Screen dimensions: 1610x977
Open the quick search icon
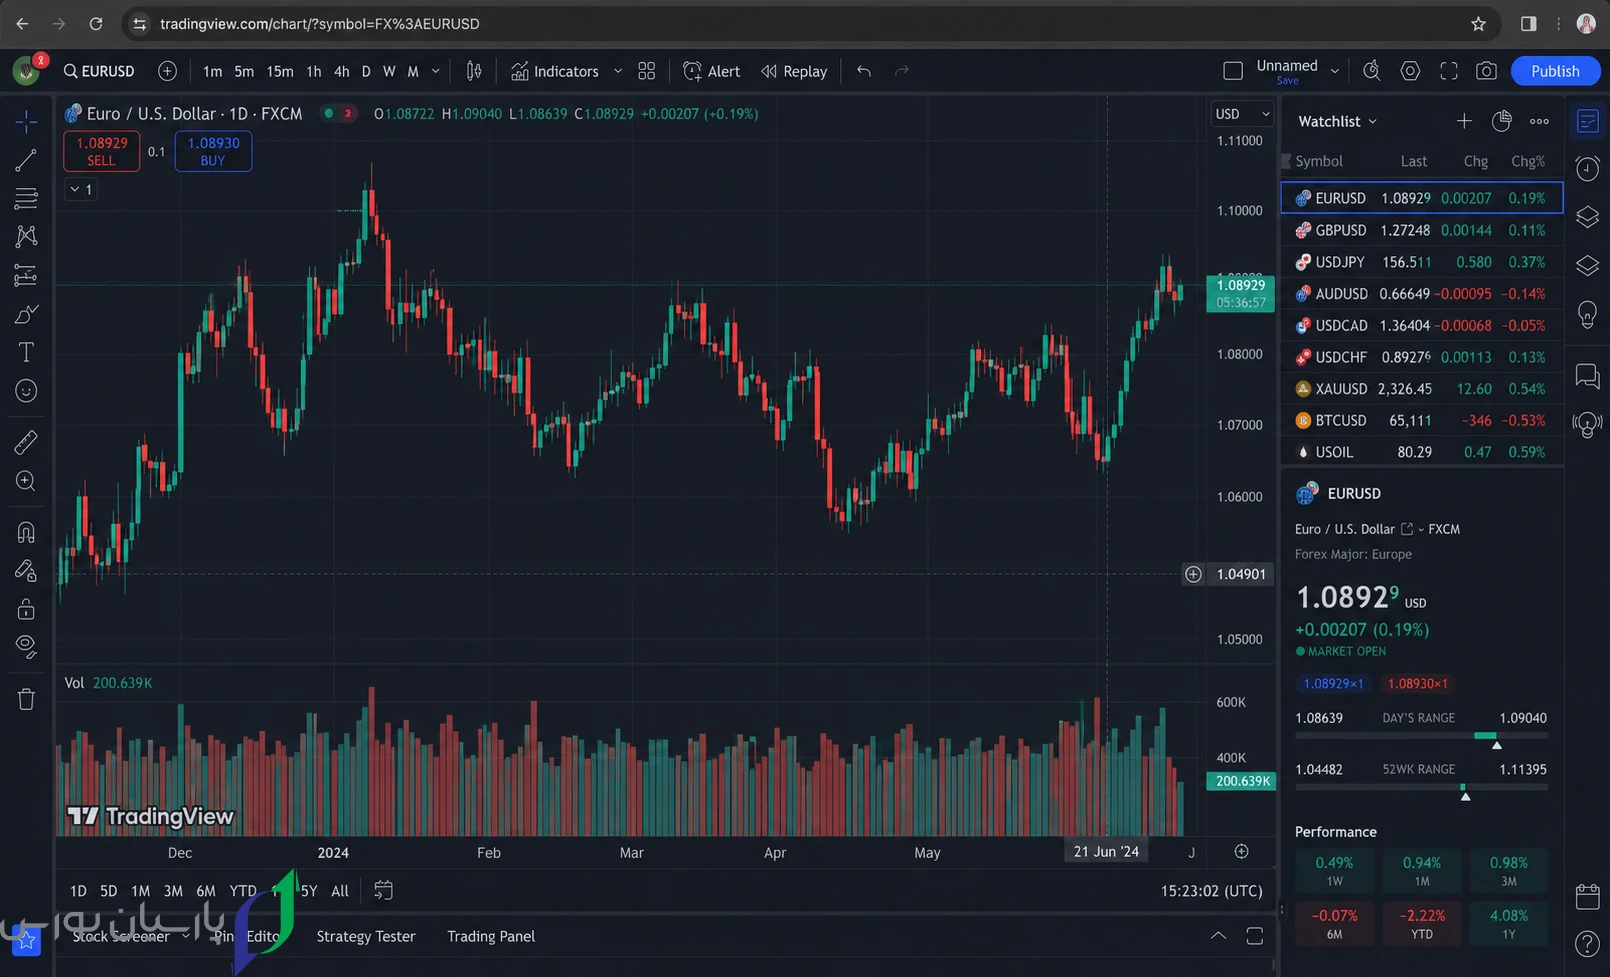[x=1371, y=71]
